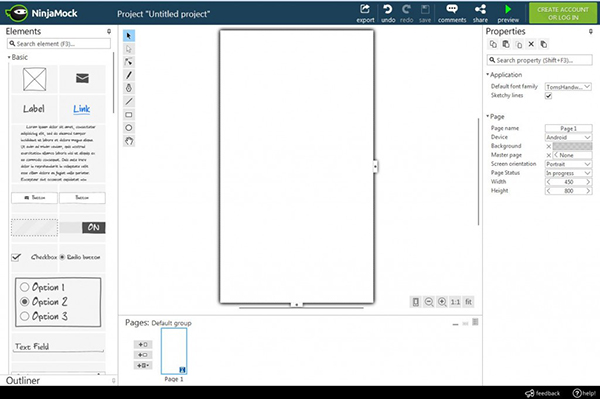The image size is (600, 399).
Task: Preview the mockup
Action: (x=508, y=14)
